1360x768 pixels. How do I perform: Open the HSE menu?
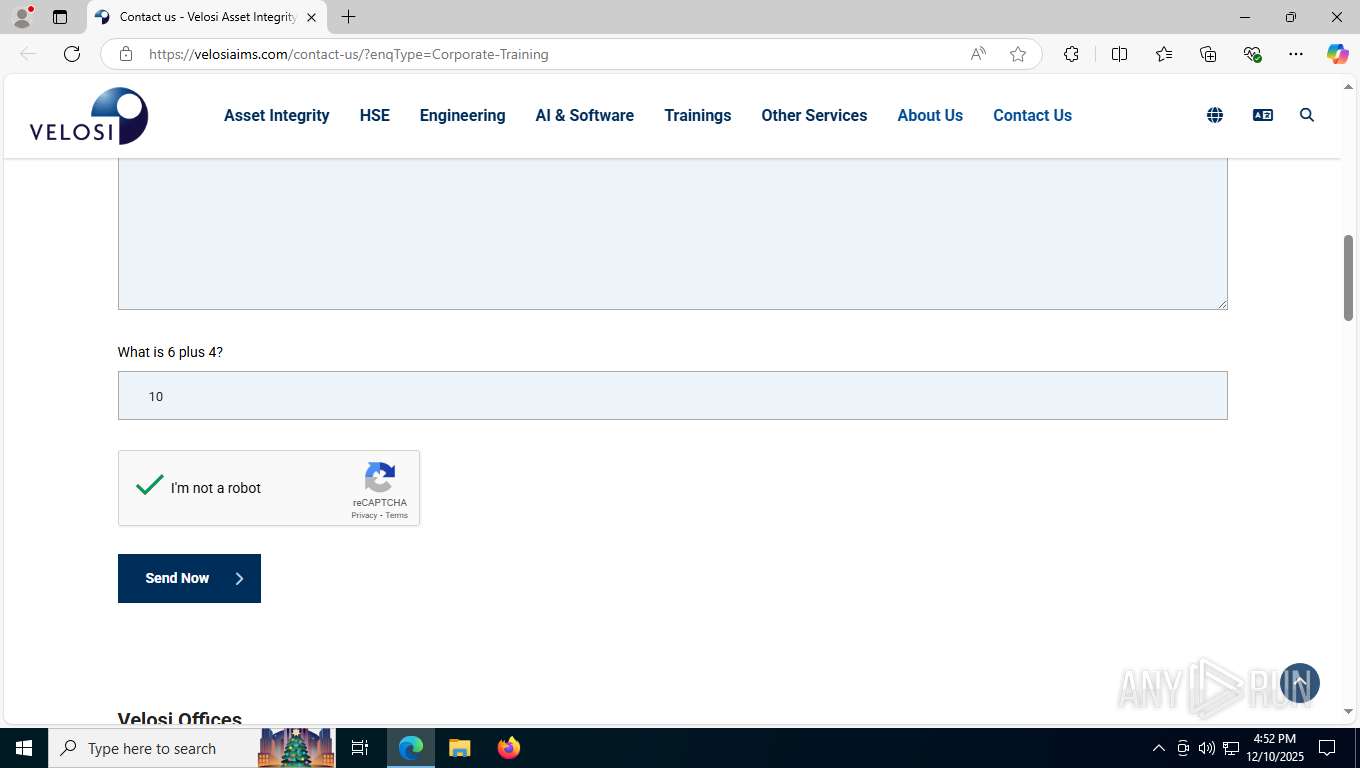coord(375,115)
